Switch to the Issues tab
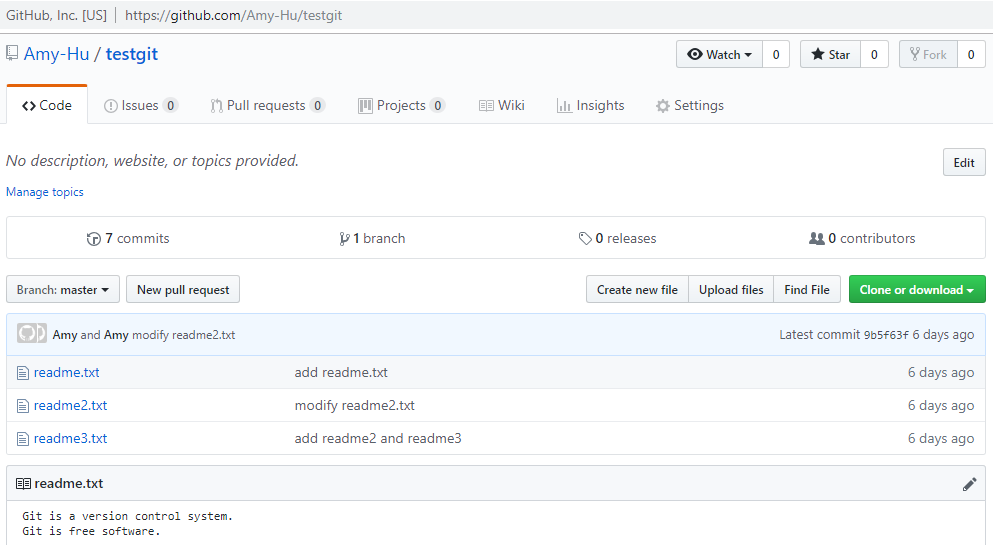 coord(141,106)
